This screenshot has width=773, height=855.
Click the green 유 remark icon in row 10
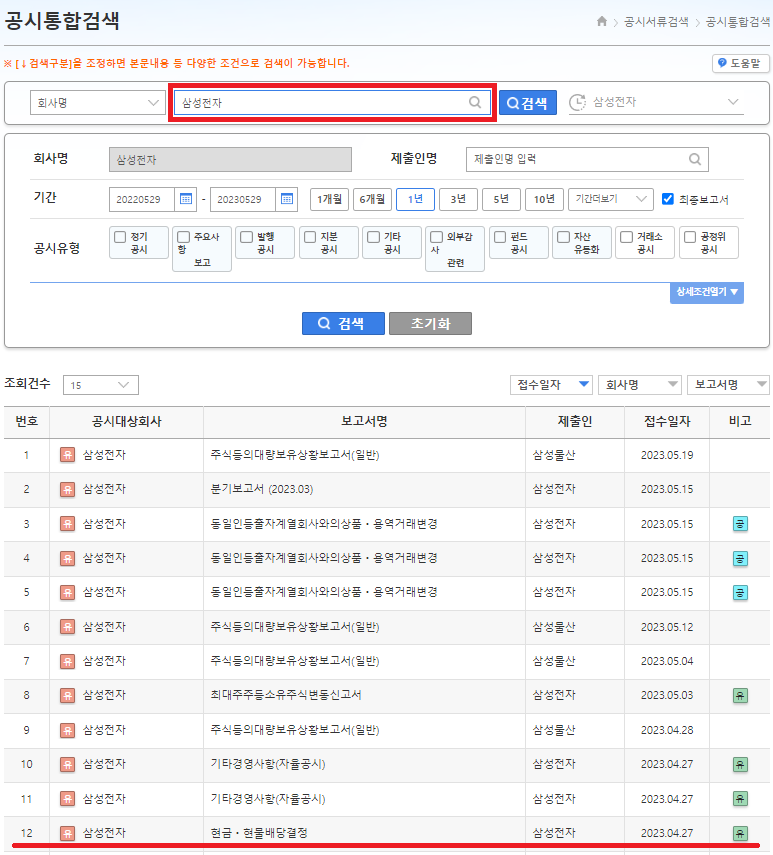pos(740,764)
